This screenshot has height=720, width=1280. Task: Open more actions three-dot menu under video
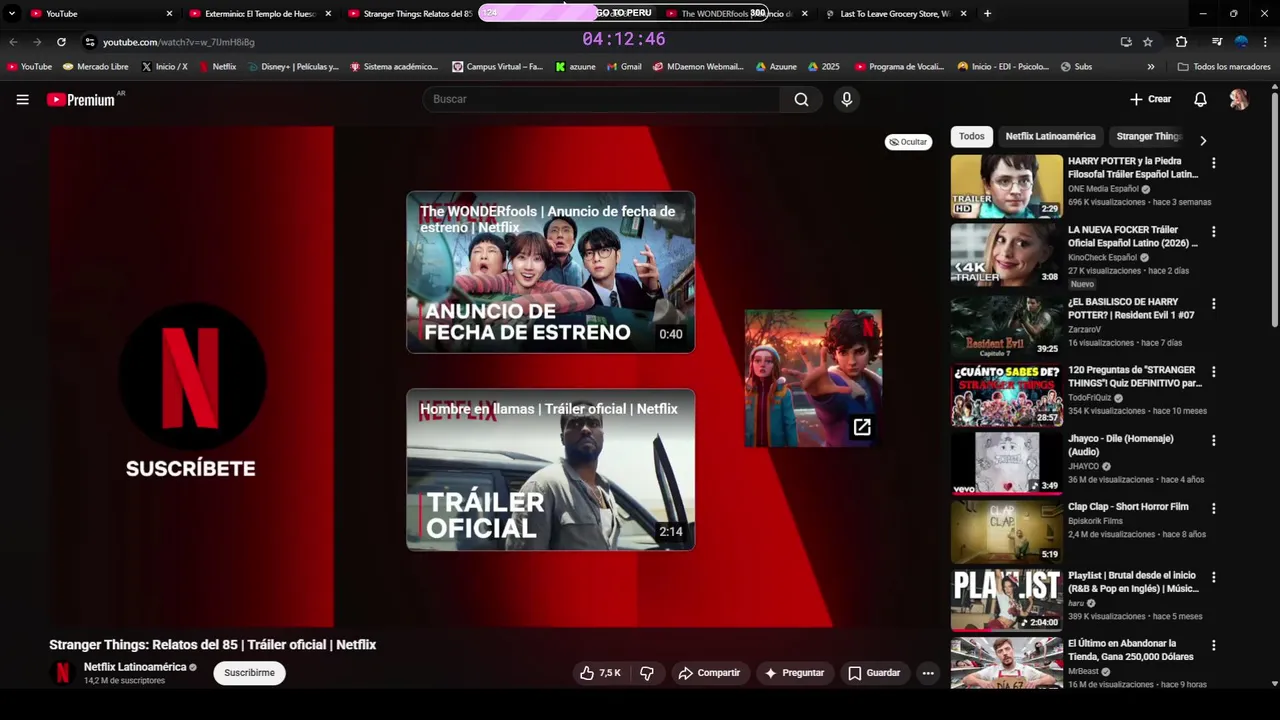[x=928, y=673]
